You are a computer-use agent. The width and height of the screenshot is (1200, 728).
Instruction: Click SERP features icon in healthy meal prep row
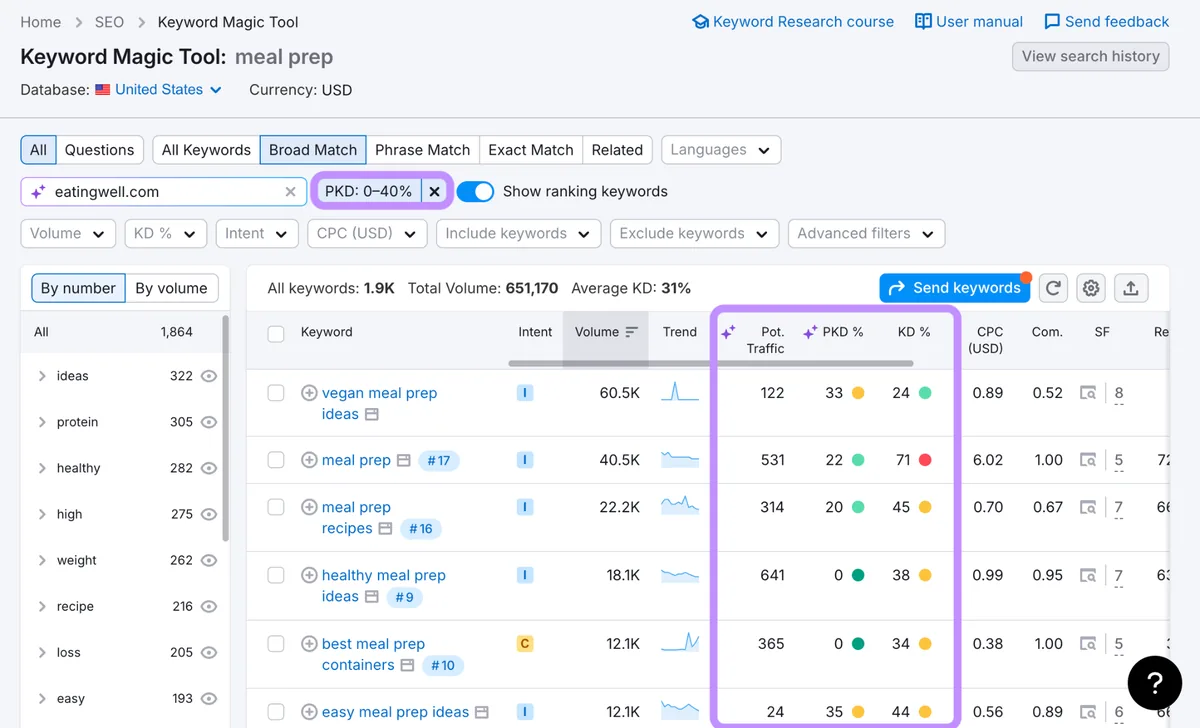pos(1087,575)
